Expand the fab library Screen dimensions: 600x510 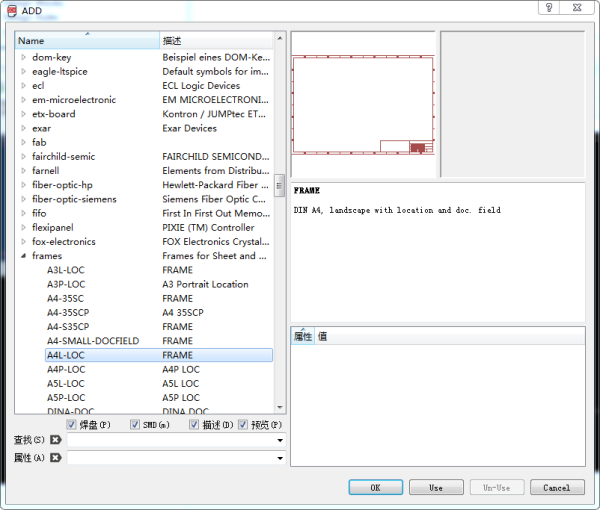click(24, 142)
